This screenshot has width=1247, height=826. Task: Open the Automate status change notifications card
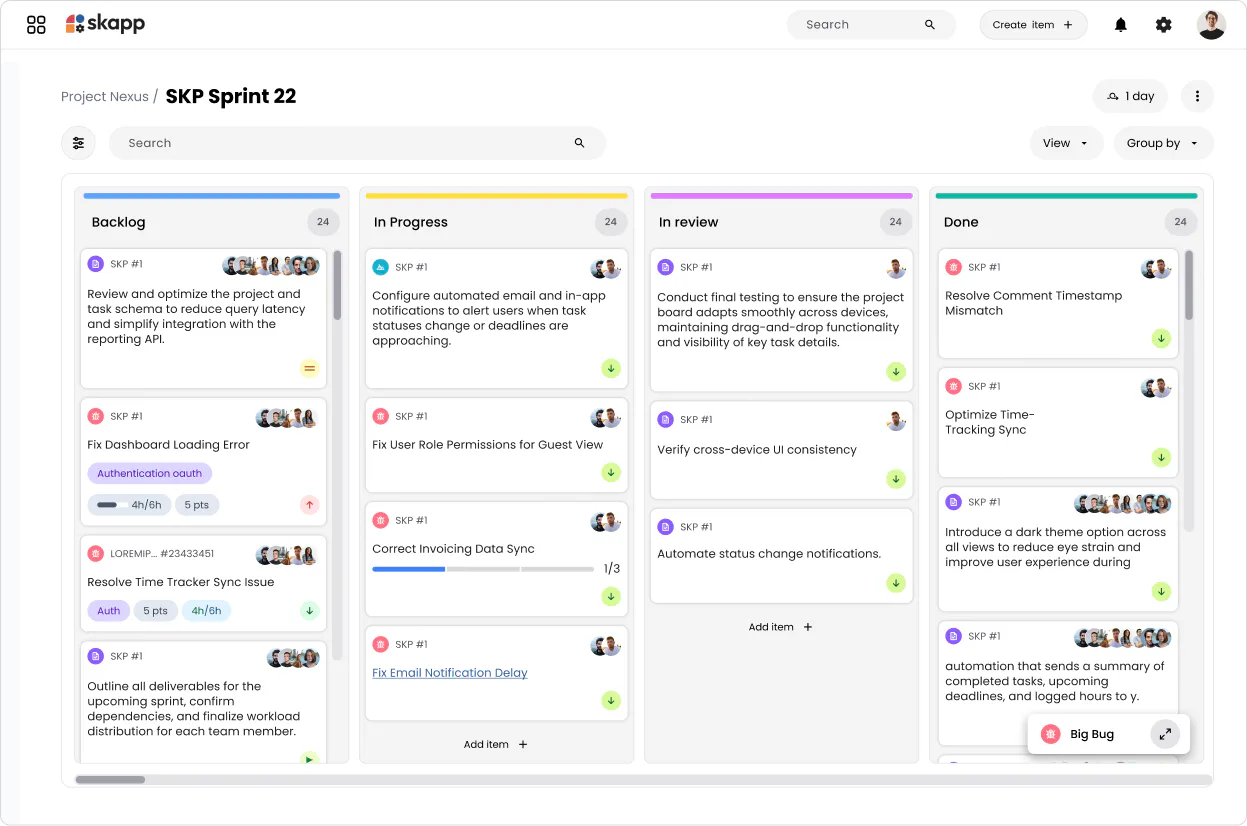[782, 556]
